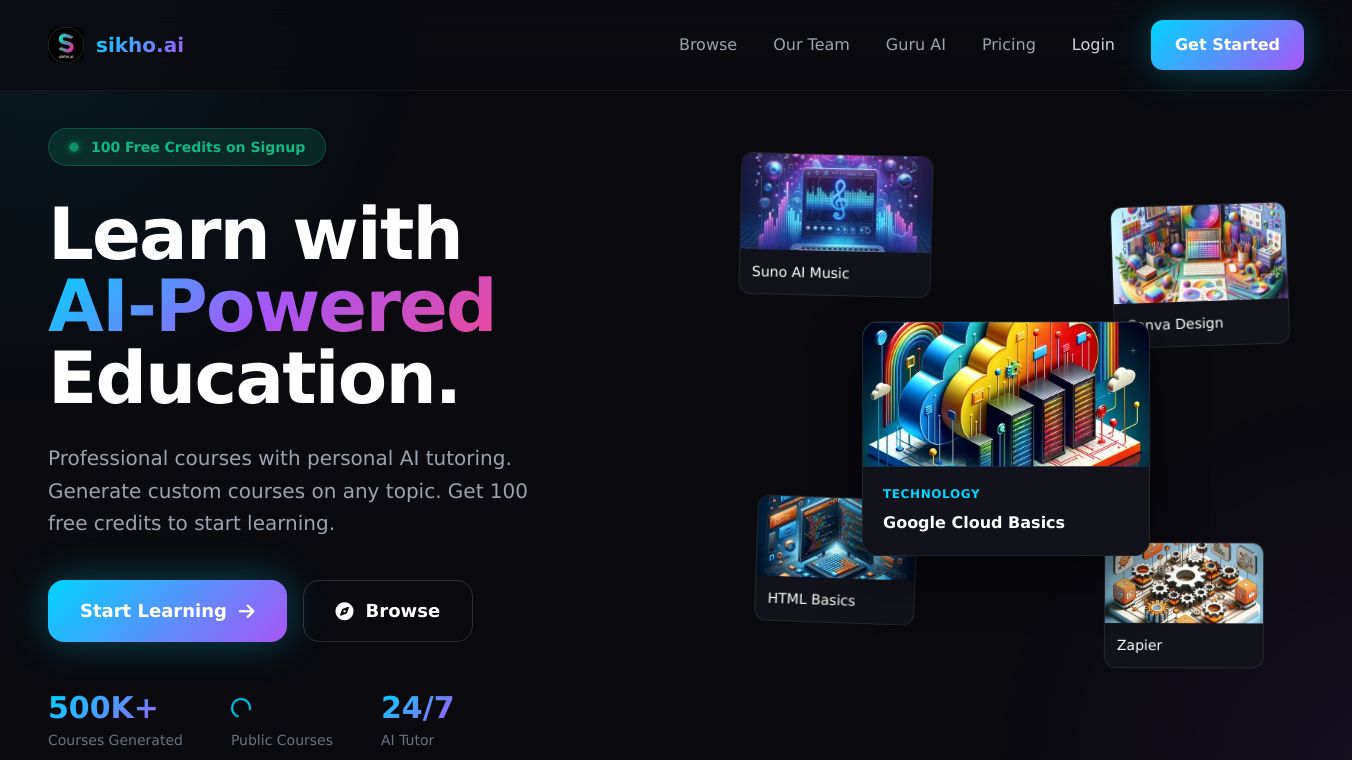Click the Login link
Image resolution: width=1352 pixels, height=760 pixels.
click(1093, 45)
